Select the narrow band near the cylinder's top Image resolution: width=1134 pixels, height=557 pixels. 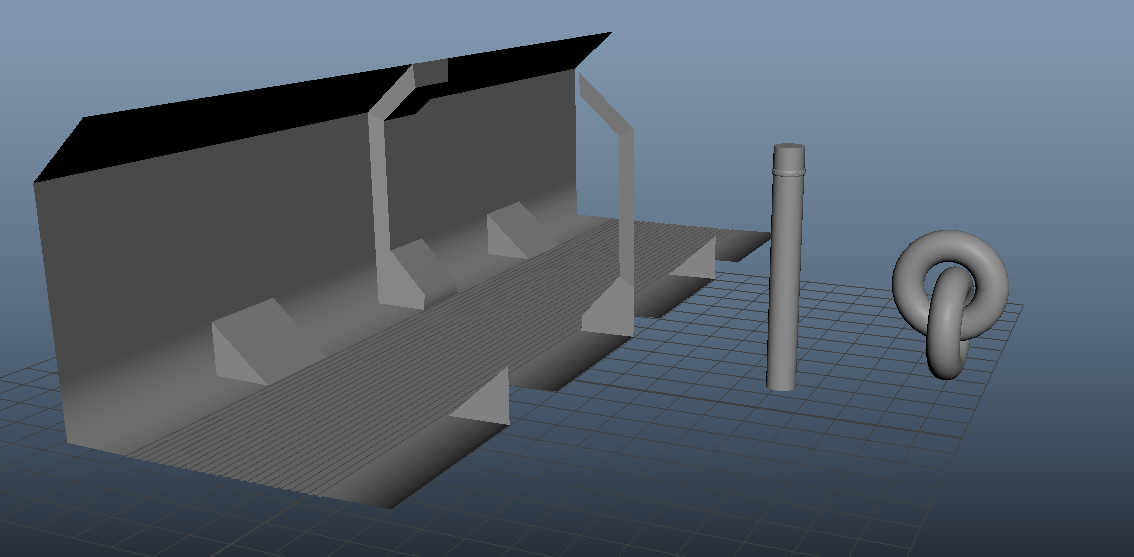click(x=788, y=173)
